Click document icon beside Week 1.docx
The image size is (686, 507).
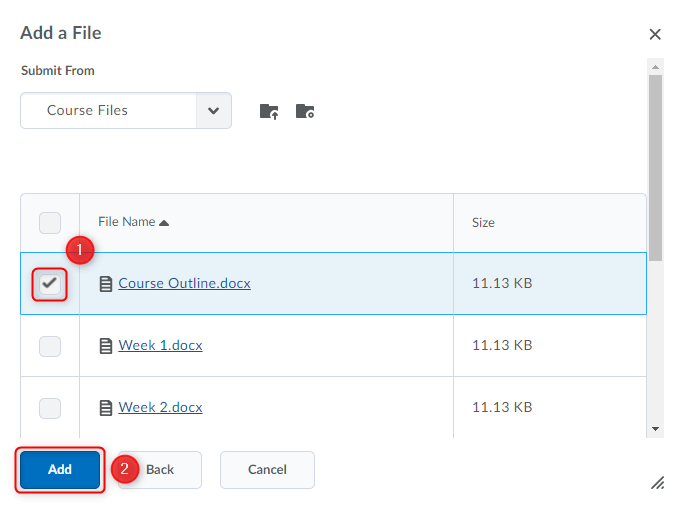[x=106, y=346]
